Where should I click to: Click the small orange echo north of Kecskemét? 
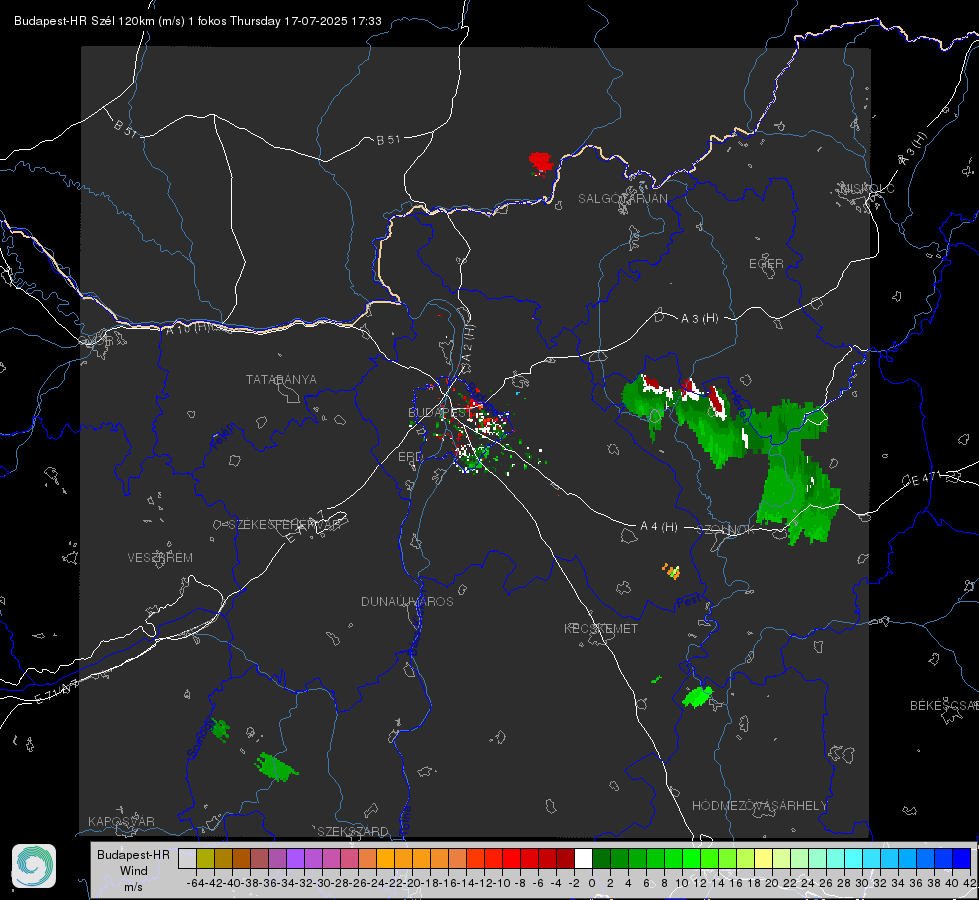671,571
